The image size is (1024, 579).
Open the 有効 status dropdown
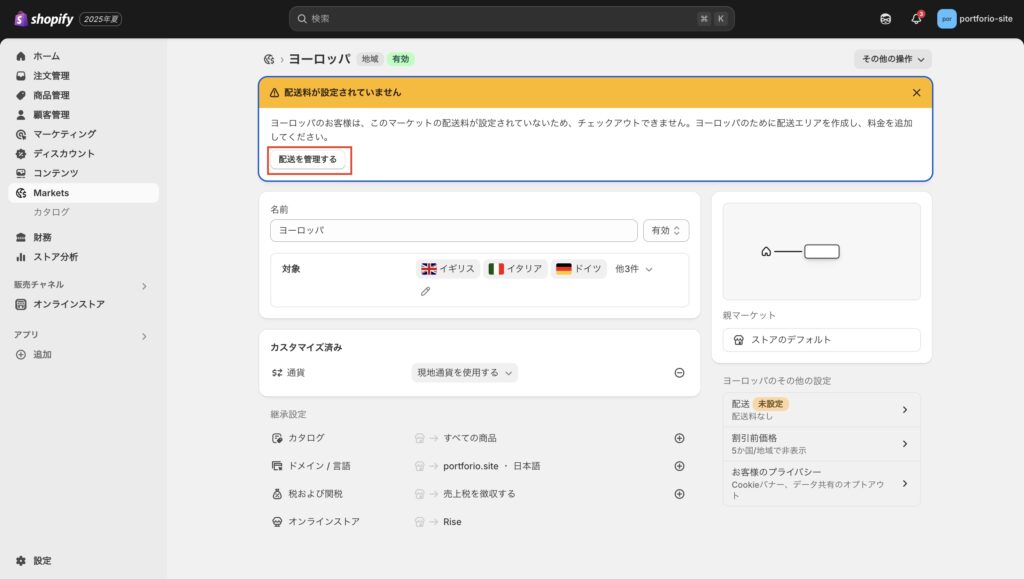[x=665, y=231]
